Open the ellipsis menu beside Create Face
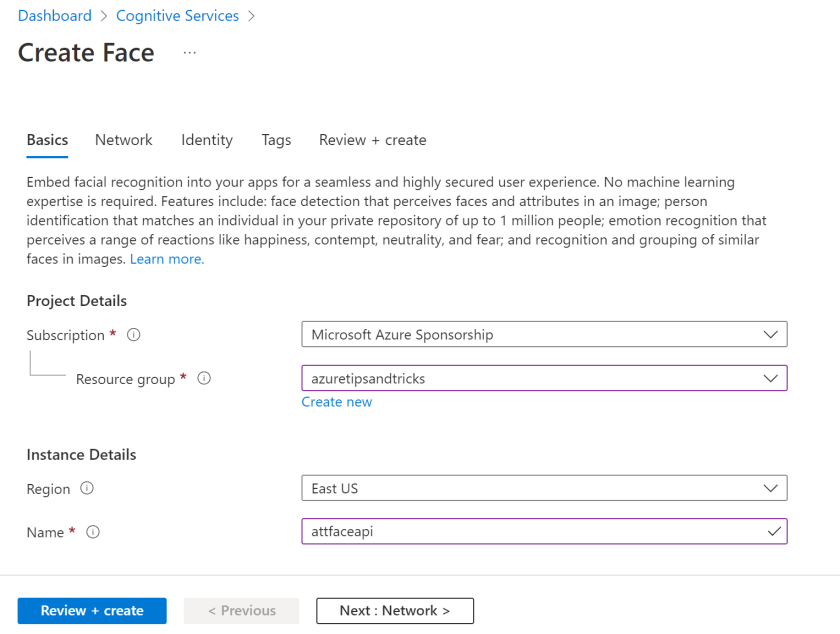 pyautogui.click(x=190, y=53)
